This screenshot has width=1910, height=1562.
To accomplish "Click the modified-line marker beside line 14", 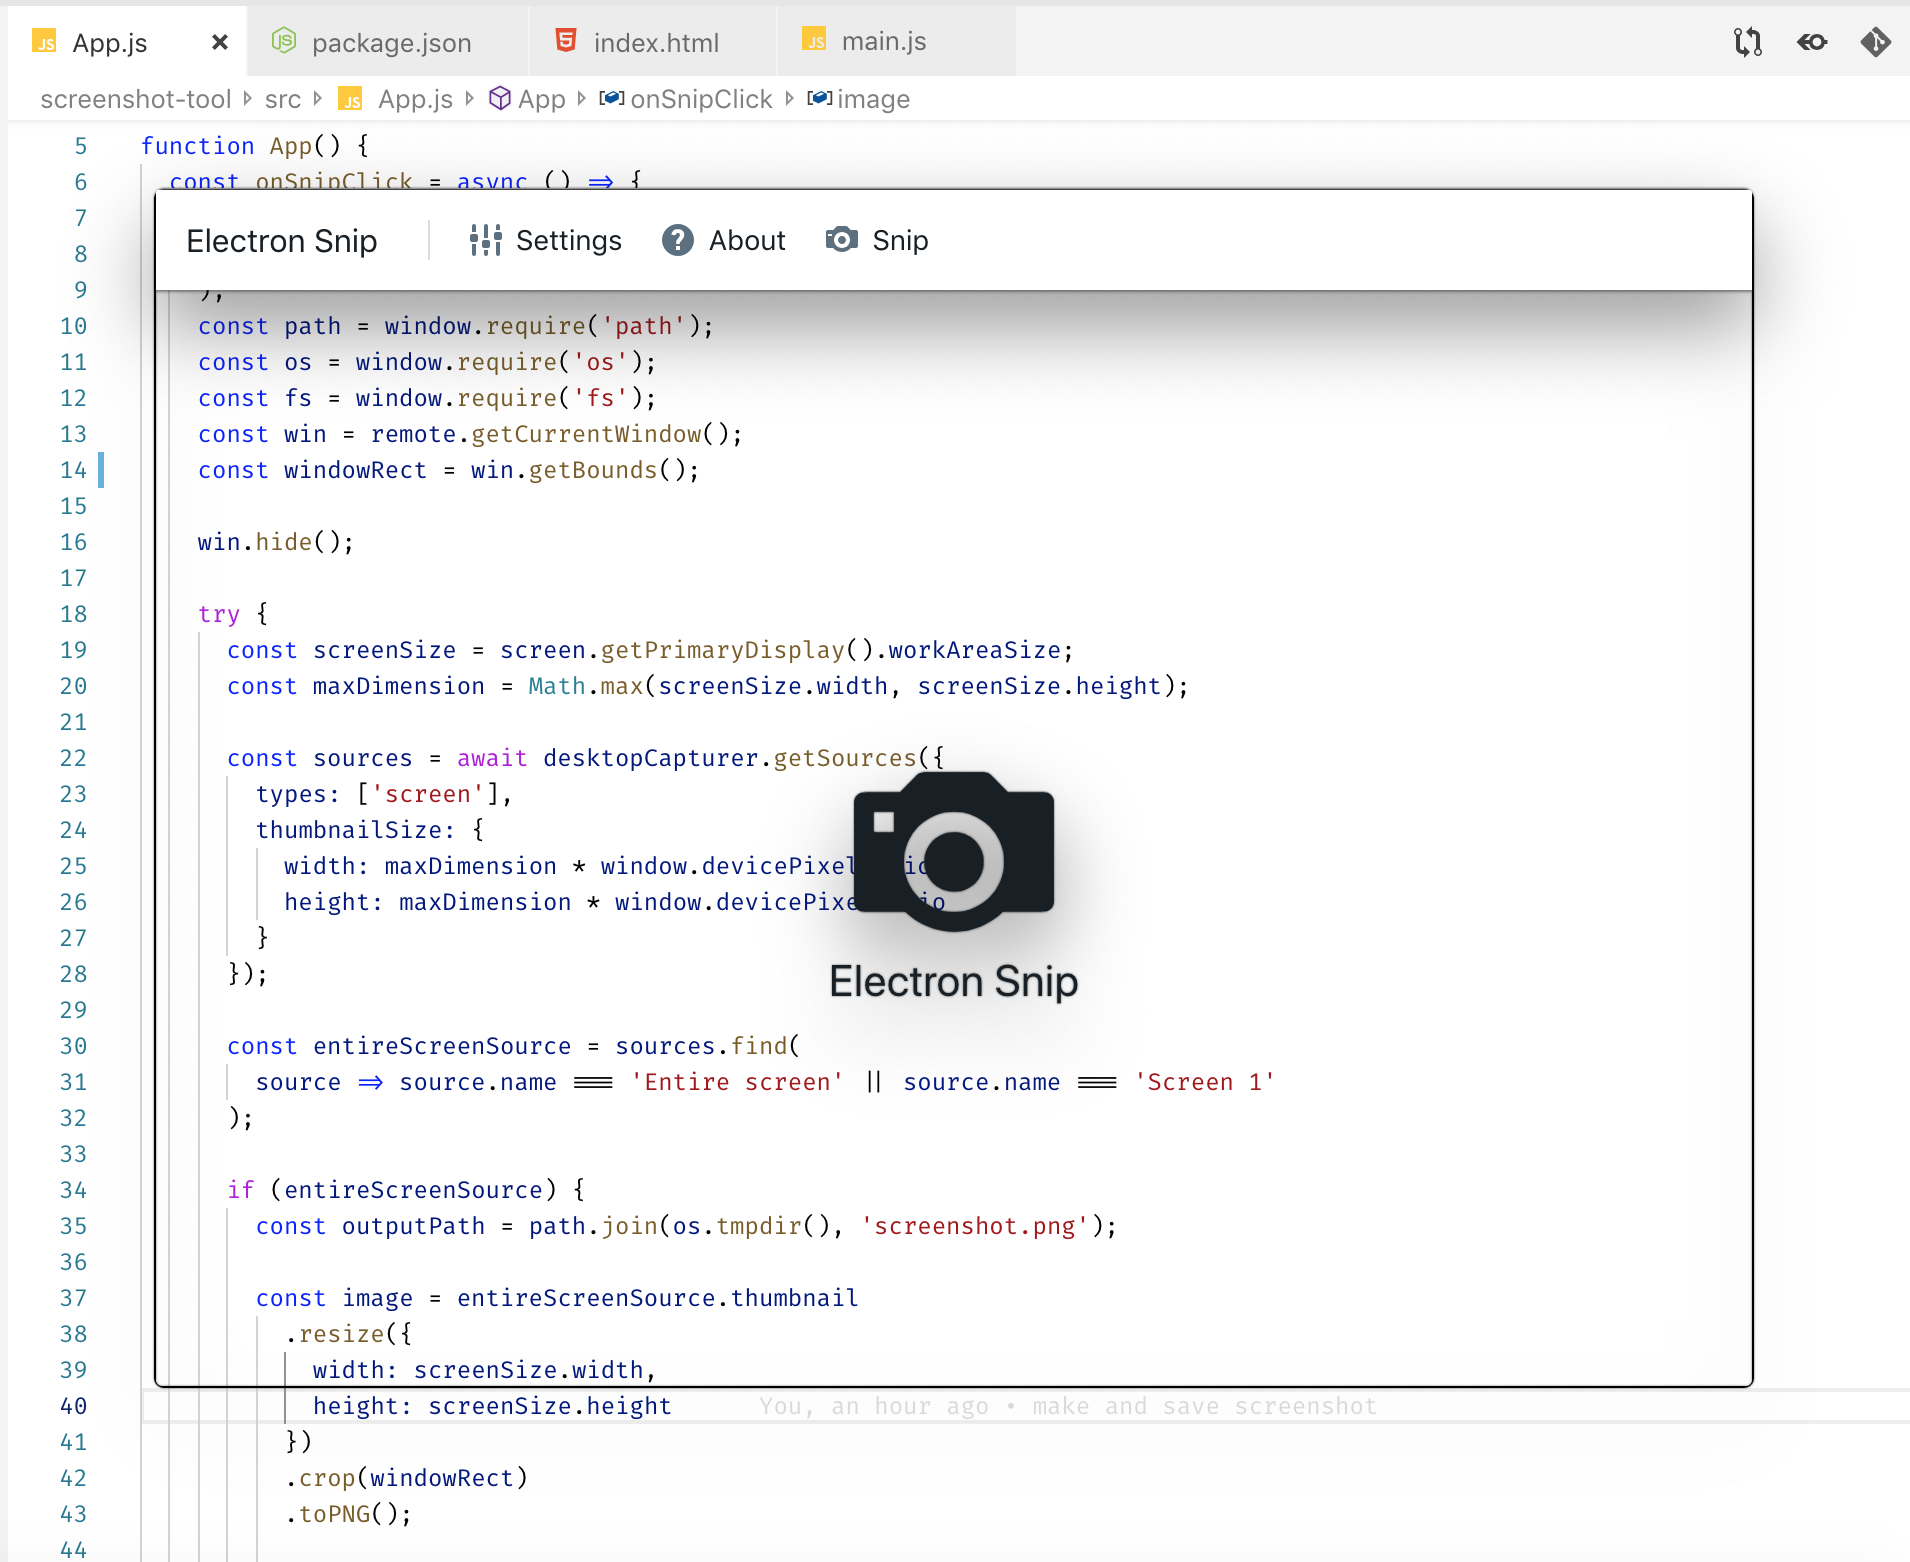I will (x=101, y=470).
